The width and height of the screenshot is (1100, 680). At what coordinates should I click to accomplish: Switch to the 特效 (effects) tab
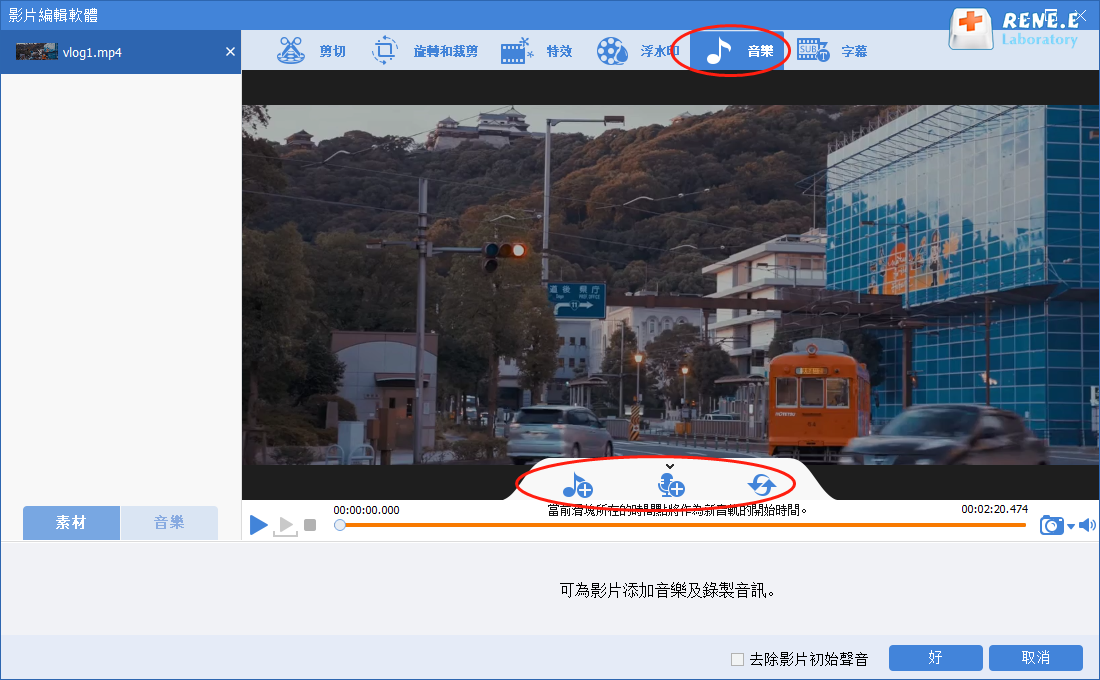click(537, 51)
